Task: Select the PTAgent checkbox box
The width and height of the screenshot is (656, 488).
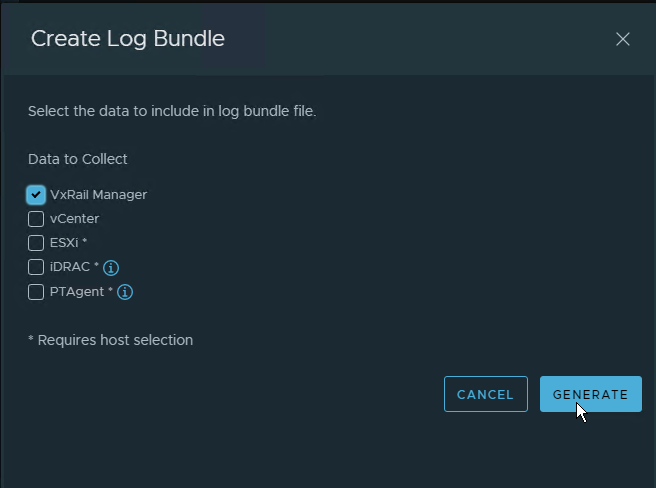Action: [36, 293]
